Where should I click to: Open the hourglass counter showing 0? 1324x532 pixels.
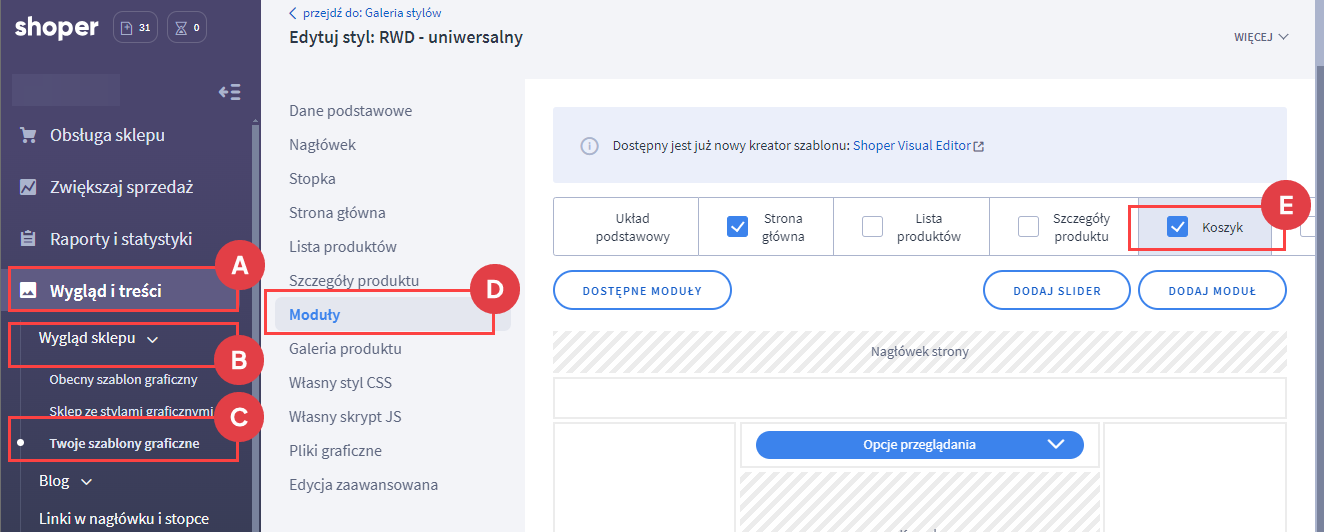pos(188,27)
